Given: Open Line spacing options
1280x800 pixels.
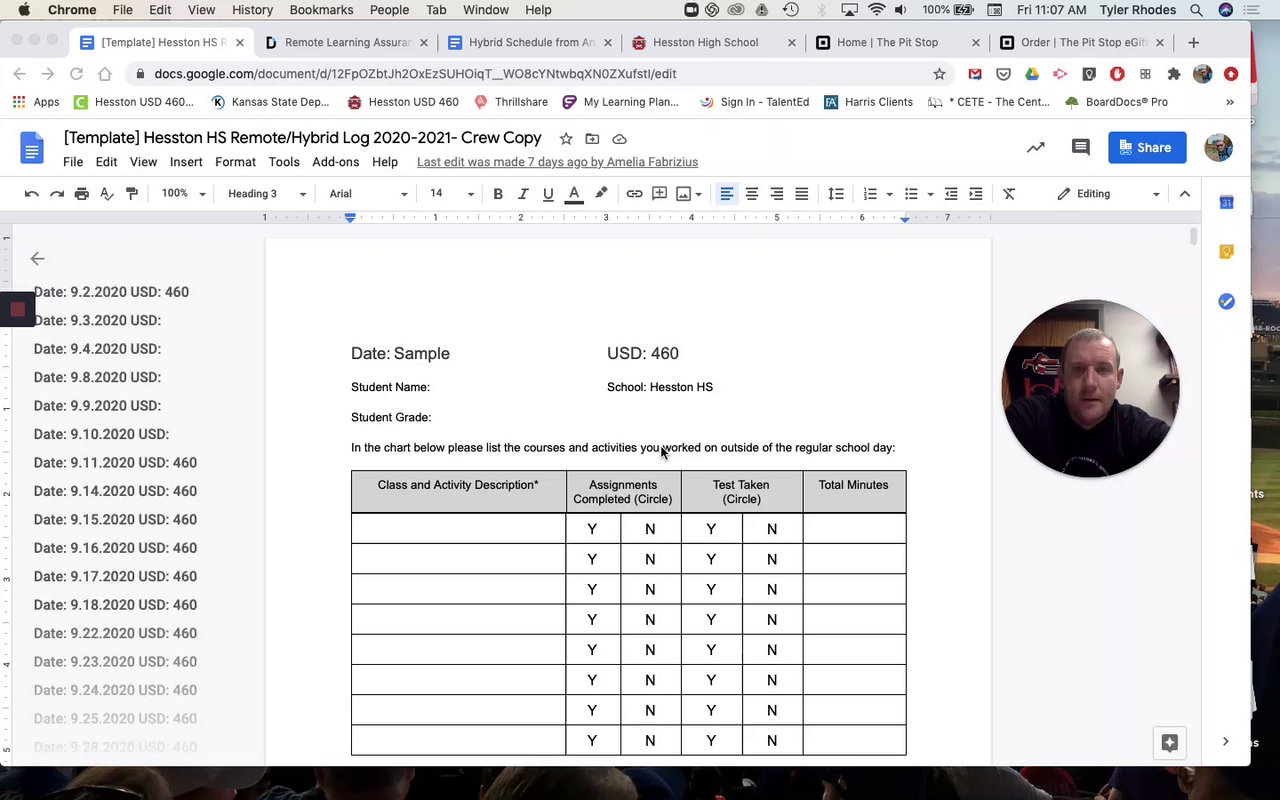Looking at the screenshot, I should point(836,194).
